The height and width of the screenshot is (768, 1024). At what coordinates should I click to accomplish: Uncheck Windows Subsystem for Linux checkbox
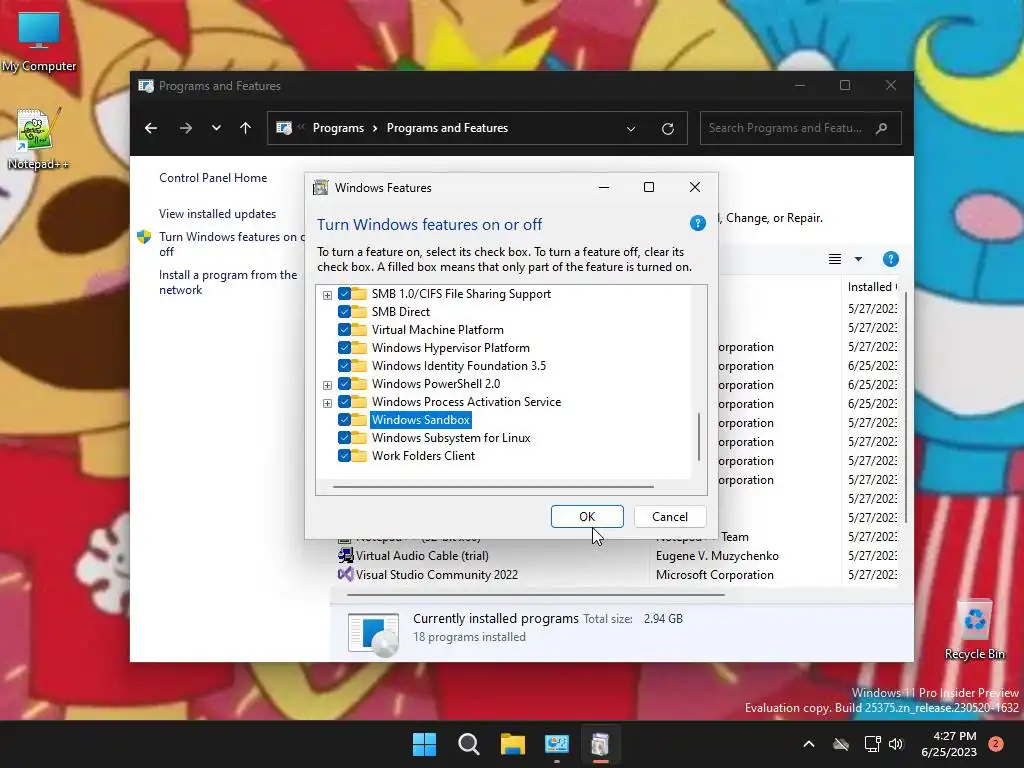coord(344,438)
